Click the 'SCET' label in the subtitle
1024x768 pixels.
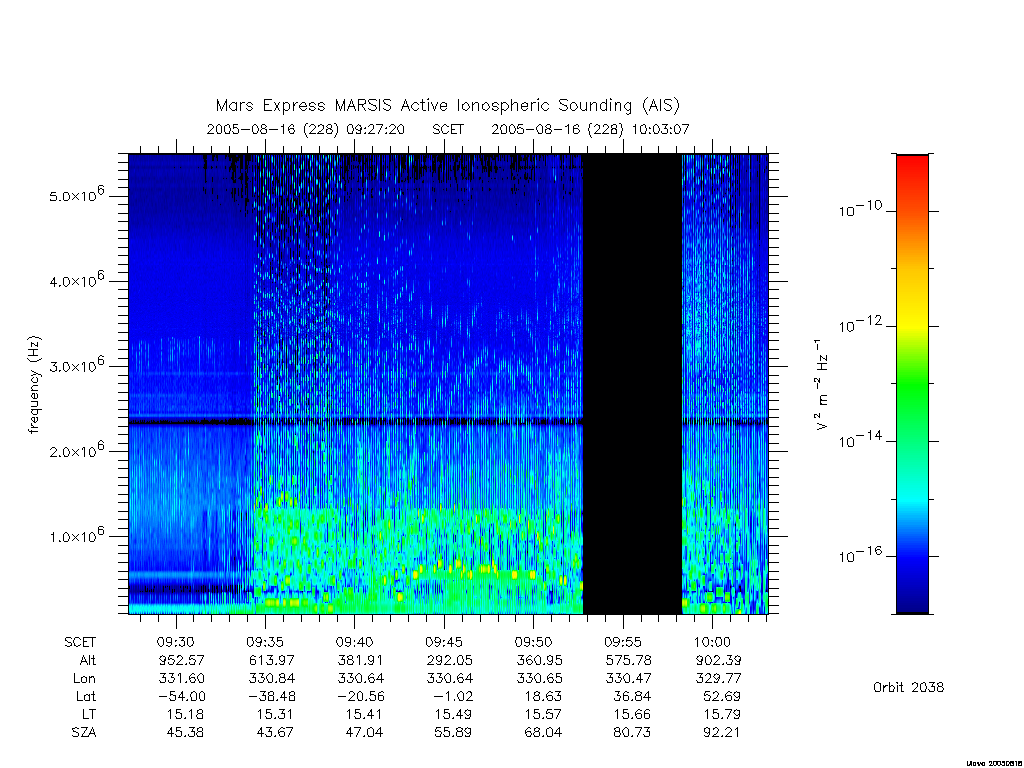pyautogui.click(x=448, y=129)
